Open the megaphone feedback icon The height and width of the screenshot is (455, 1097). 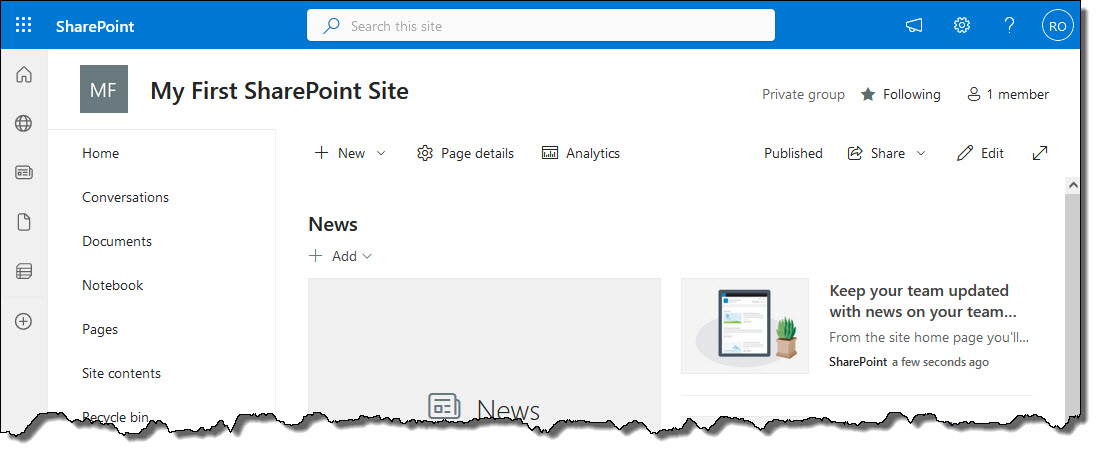click(x=914, y=26)
